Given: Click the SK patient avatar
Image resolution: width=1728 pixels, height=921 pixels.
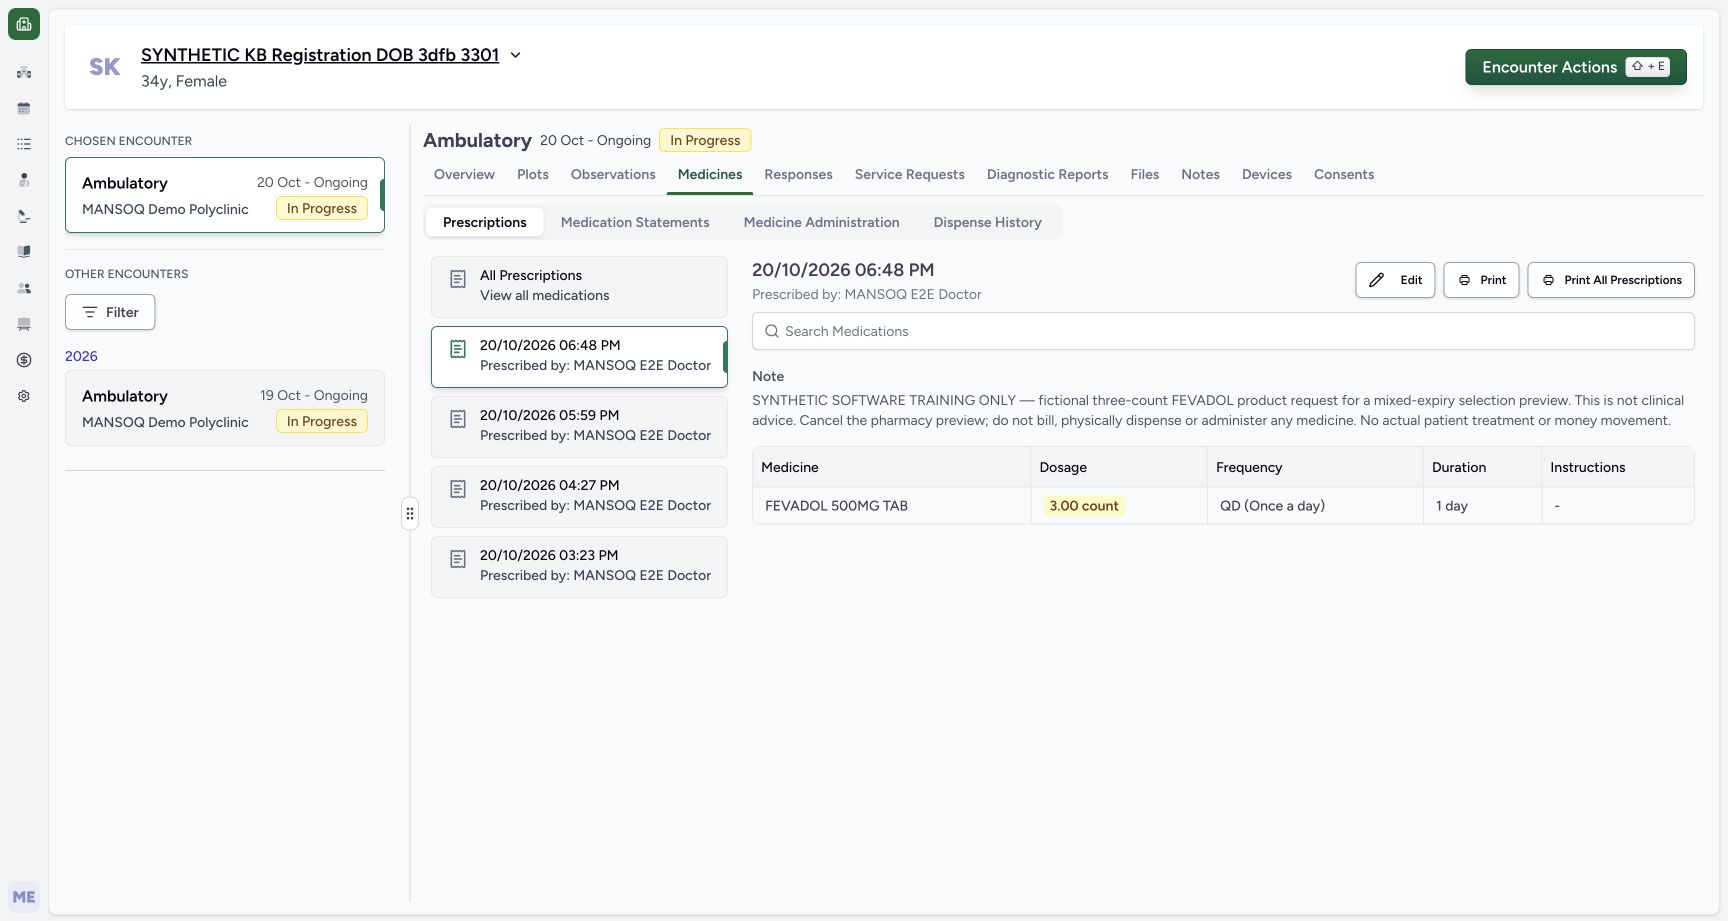Looking at the screenshot, I should (105, 67).
